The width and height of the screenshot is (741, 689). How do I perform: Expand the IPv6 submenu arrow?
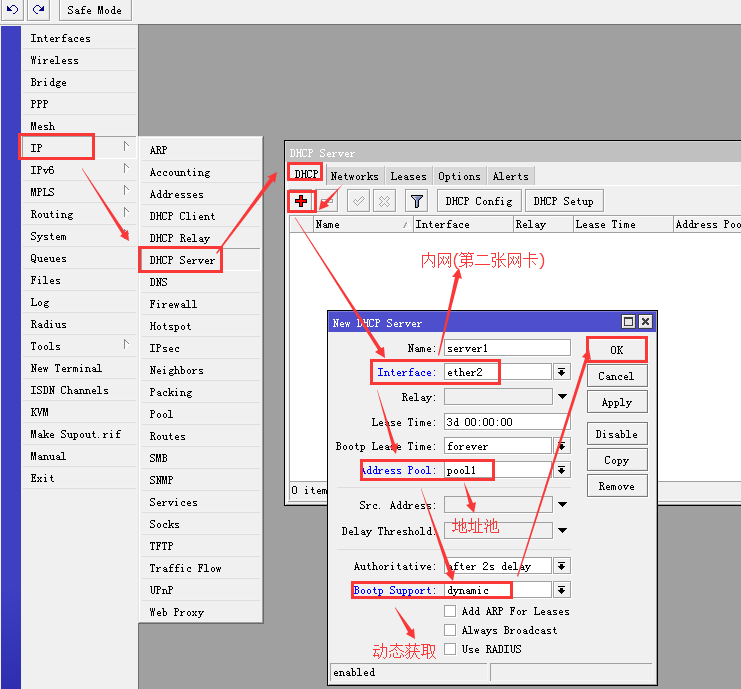tap(126, 168)
